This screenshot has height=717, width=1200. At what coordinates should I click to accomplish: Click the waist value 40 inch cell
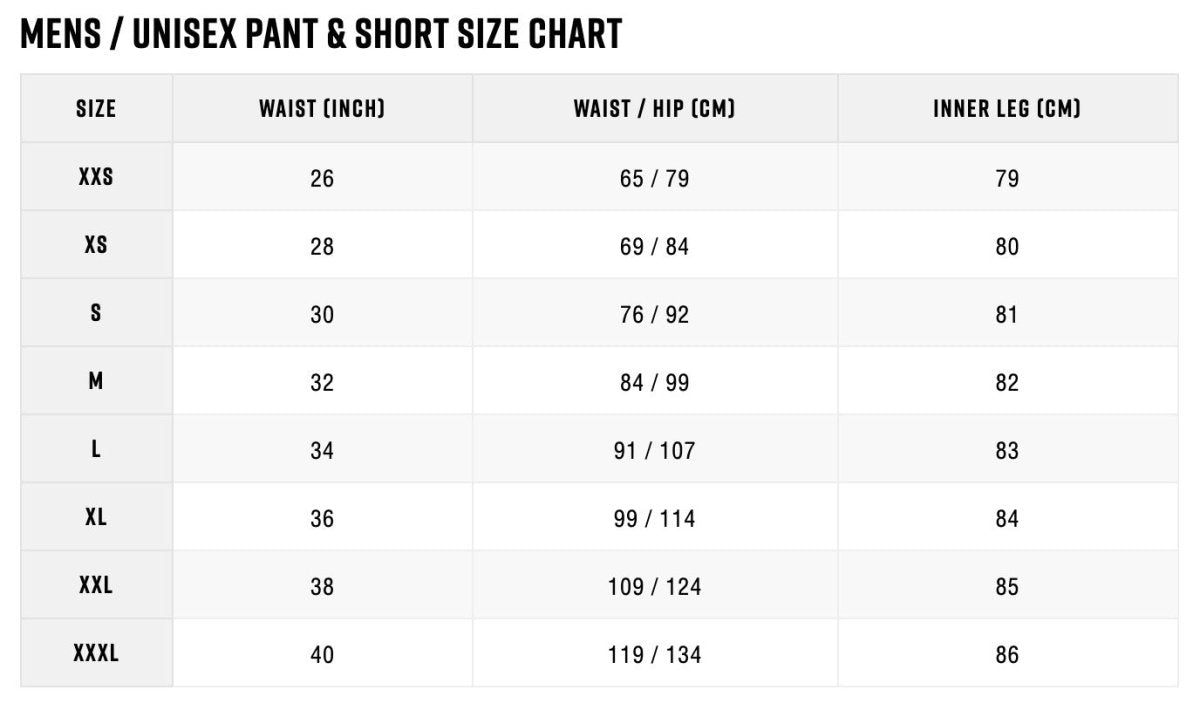coord(322,655)
